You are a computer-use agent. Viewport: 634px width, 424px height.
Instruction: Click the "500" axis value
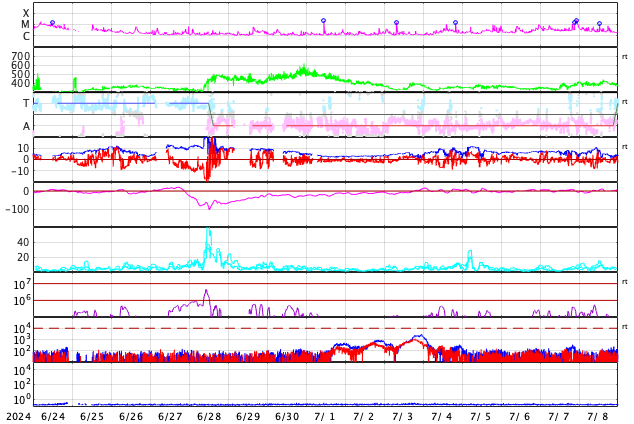20,74
